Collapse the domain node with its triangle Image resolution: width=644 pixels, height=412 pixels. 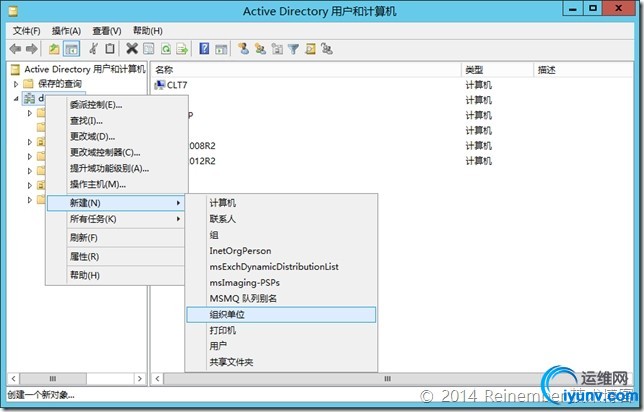coord(16,99)
